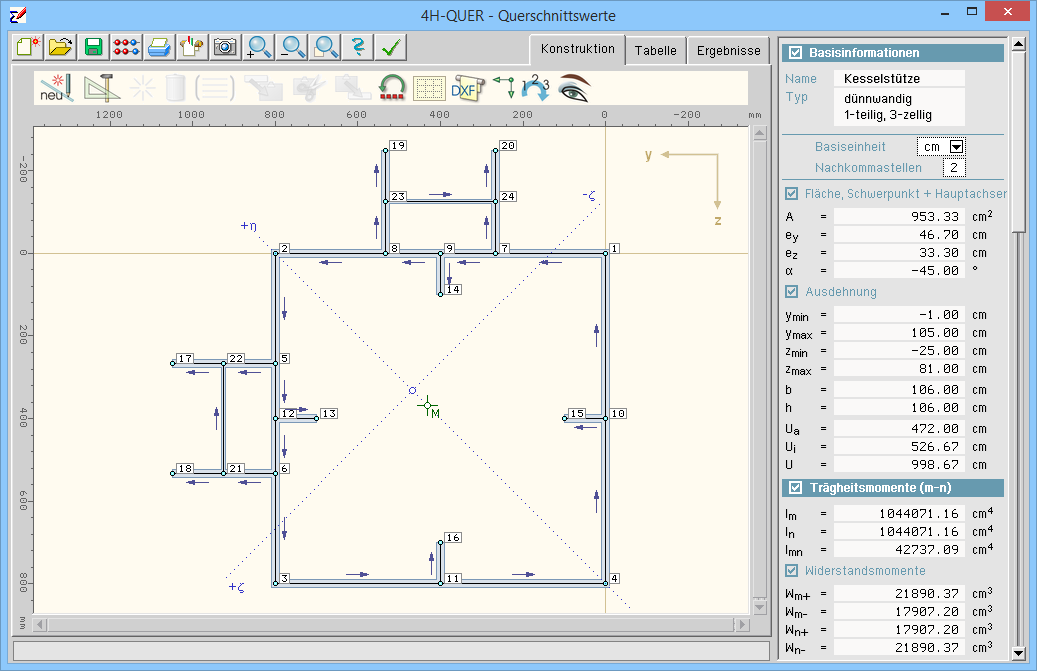1037x671 pixels.
Task: Click the Nachkommastellen value field
Action: pyautogui.click(x=953, y=168)
